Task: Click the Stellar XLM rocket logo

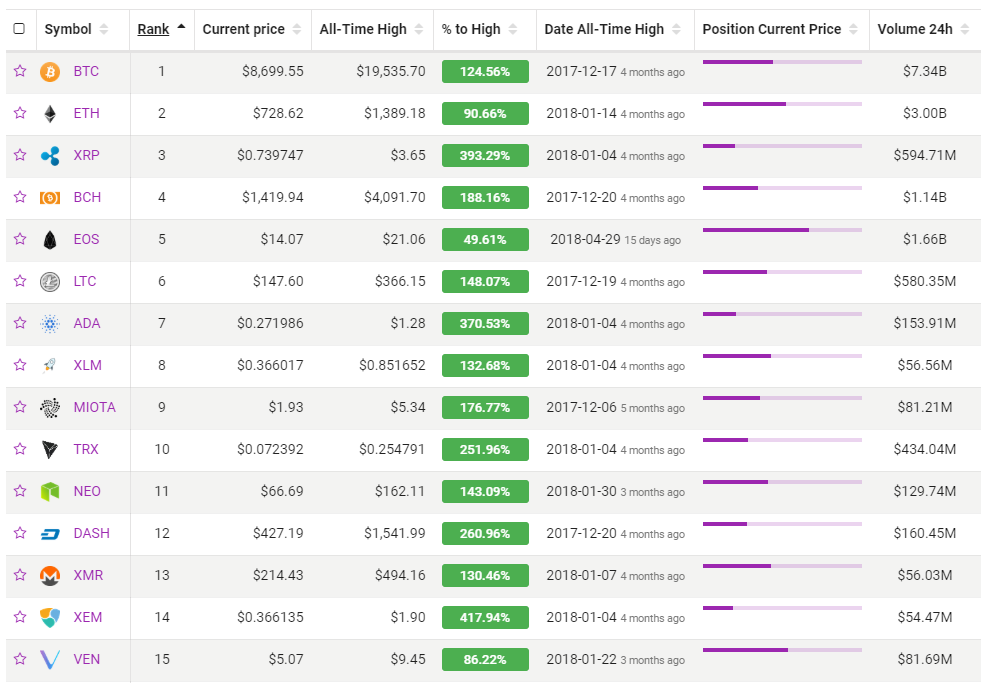Action: (x=50, y=365)
